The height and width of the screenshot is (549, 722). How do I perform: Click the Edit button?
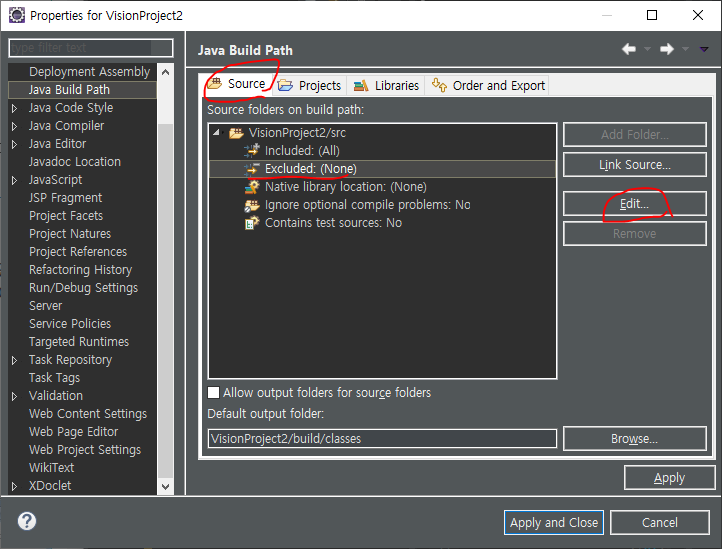(x=635, y=204)
